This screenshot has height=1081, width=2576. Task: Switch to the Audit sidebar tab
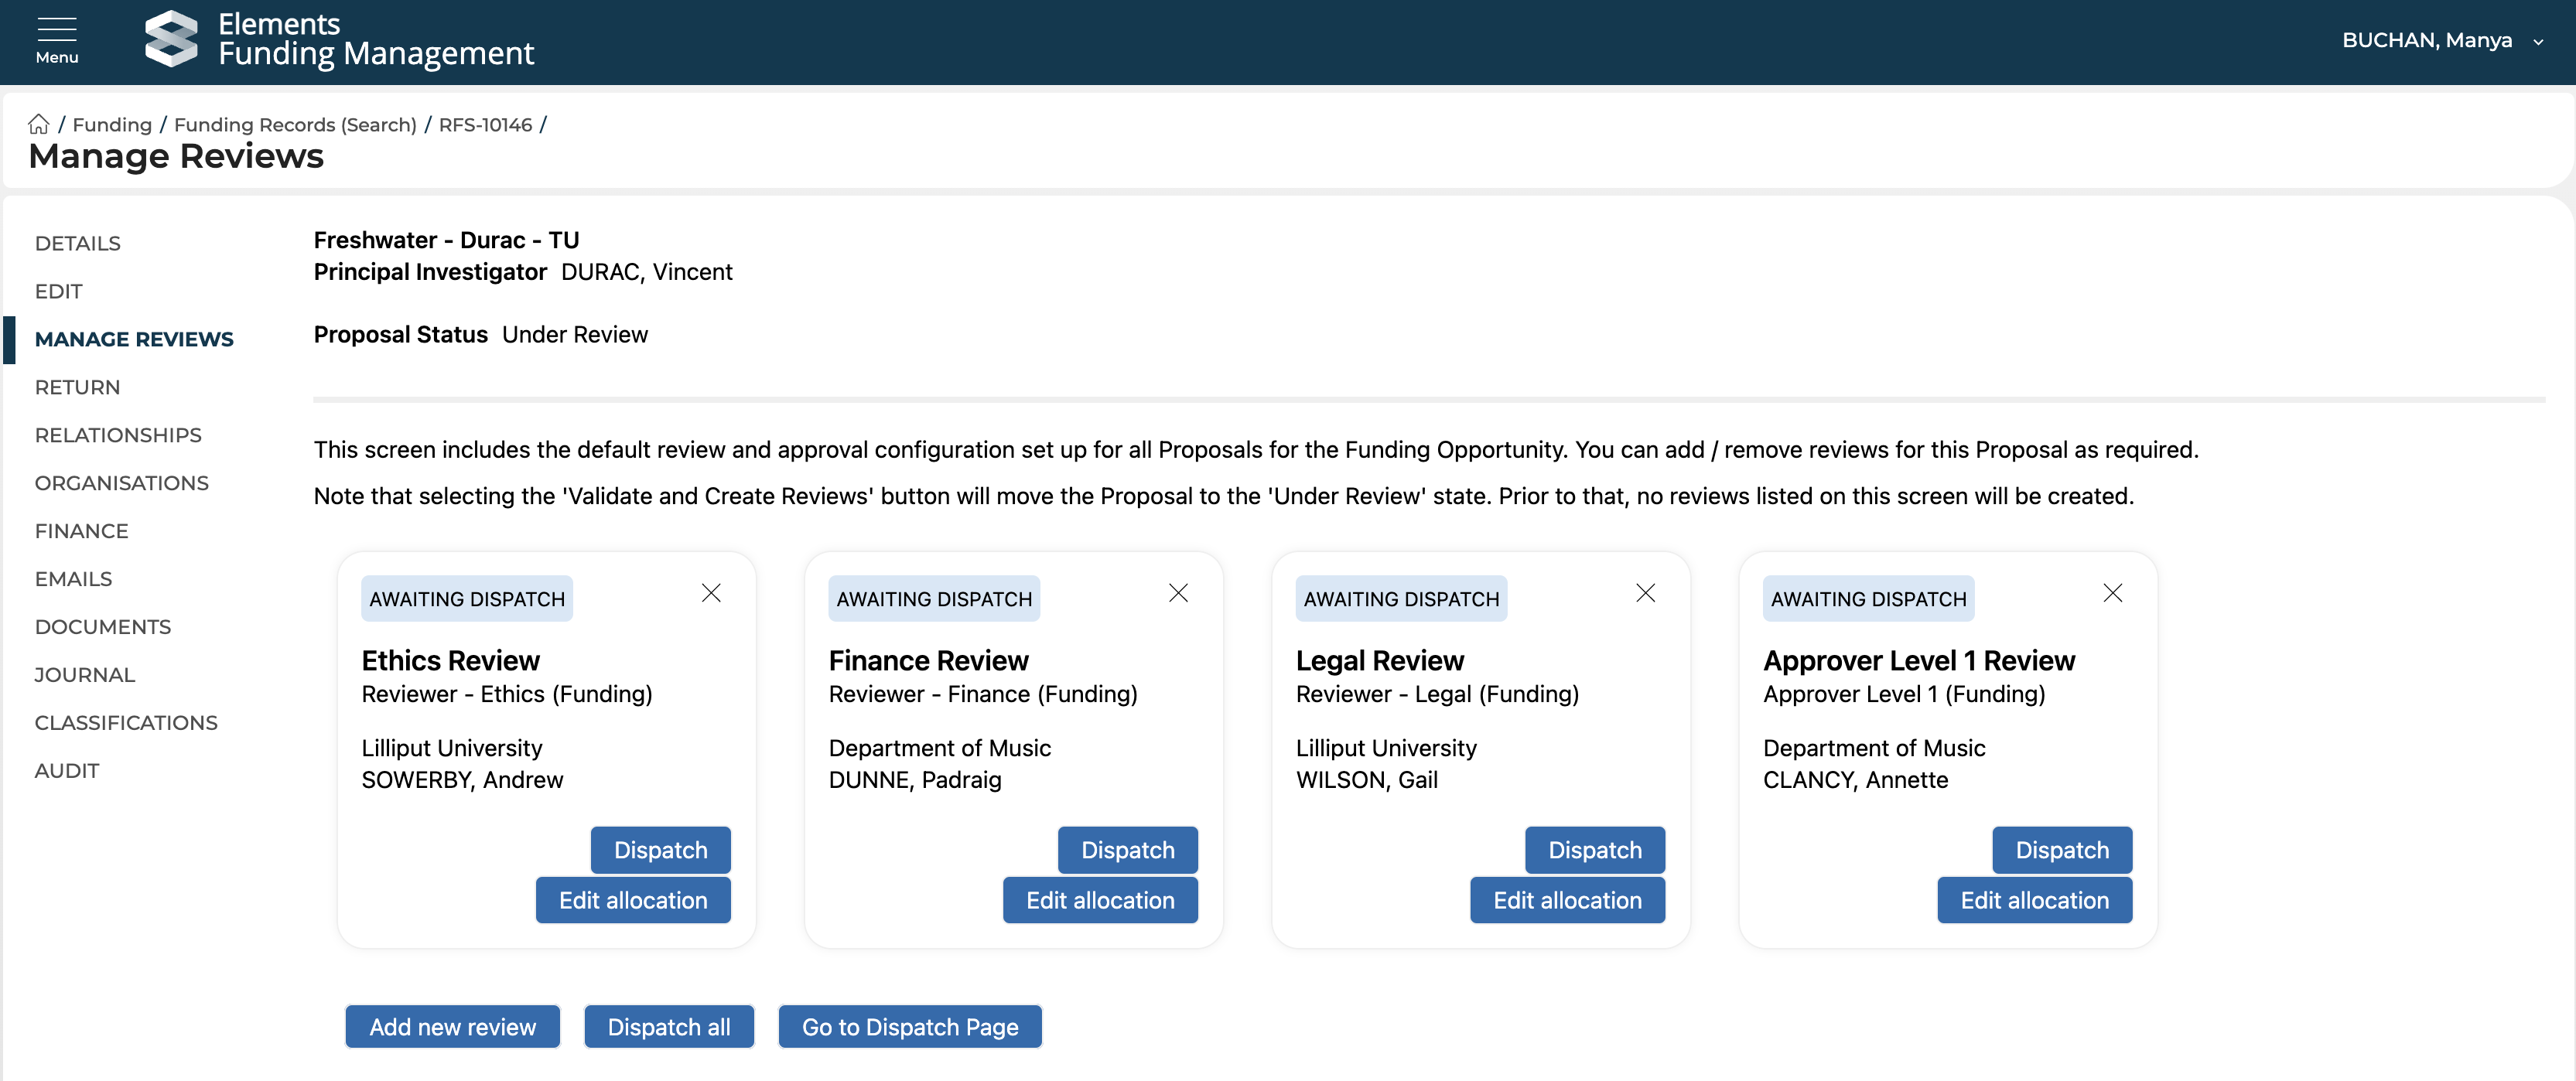pos(66,771)
